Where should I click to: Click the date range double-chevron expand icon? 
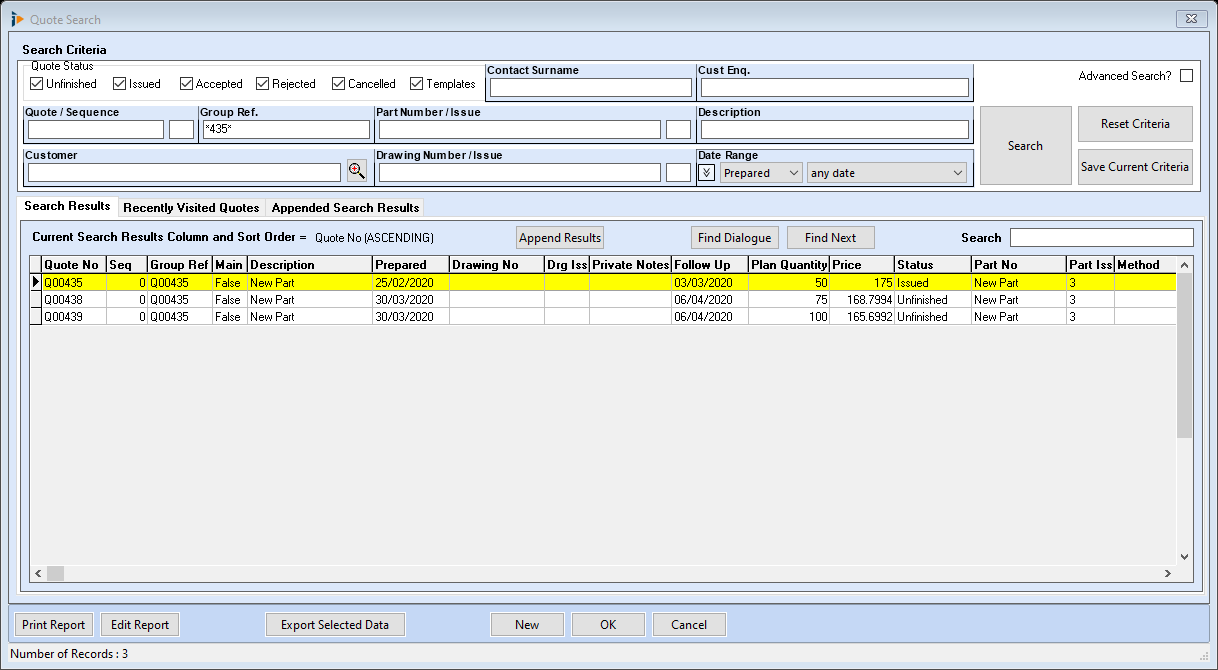point(707,173)
